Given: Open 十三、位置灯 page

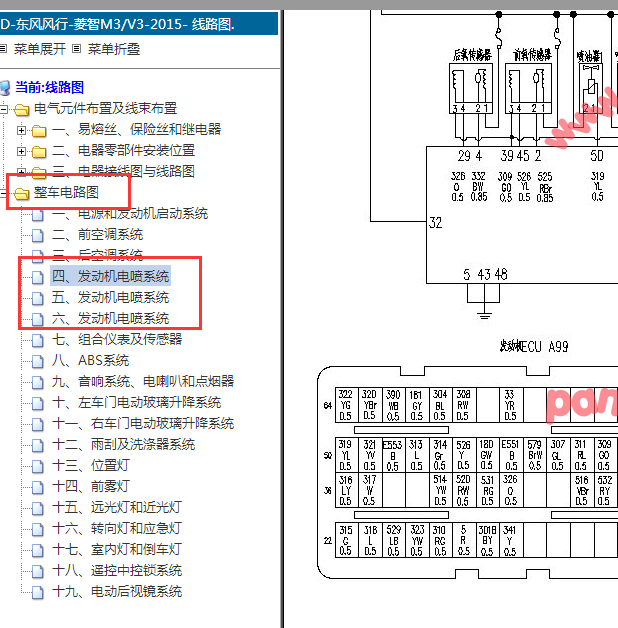Looking at the screenshot, I should [x=91, y=465].
